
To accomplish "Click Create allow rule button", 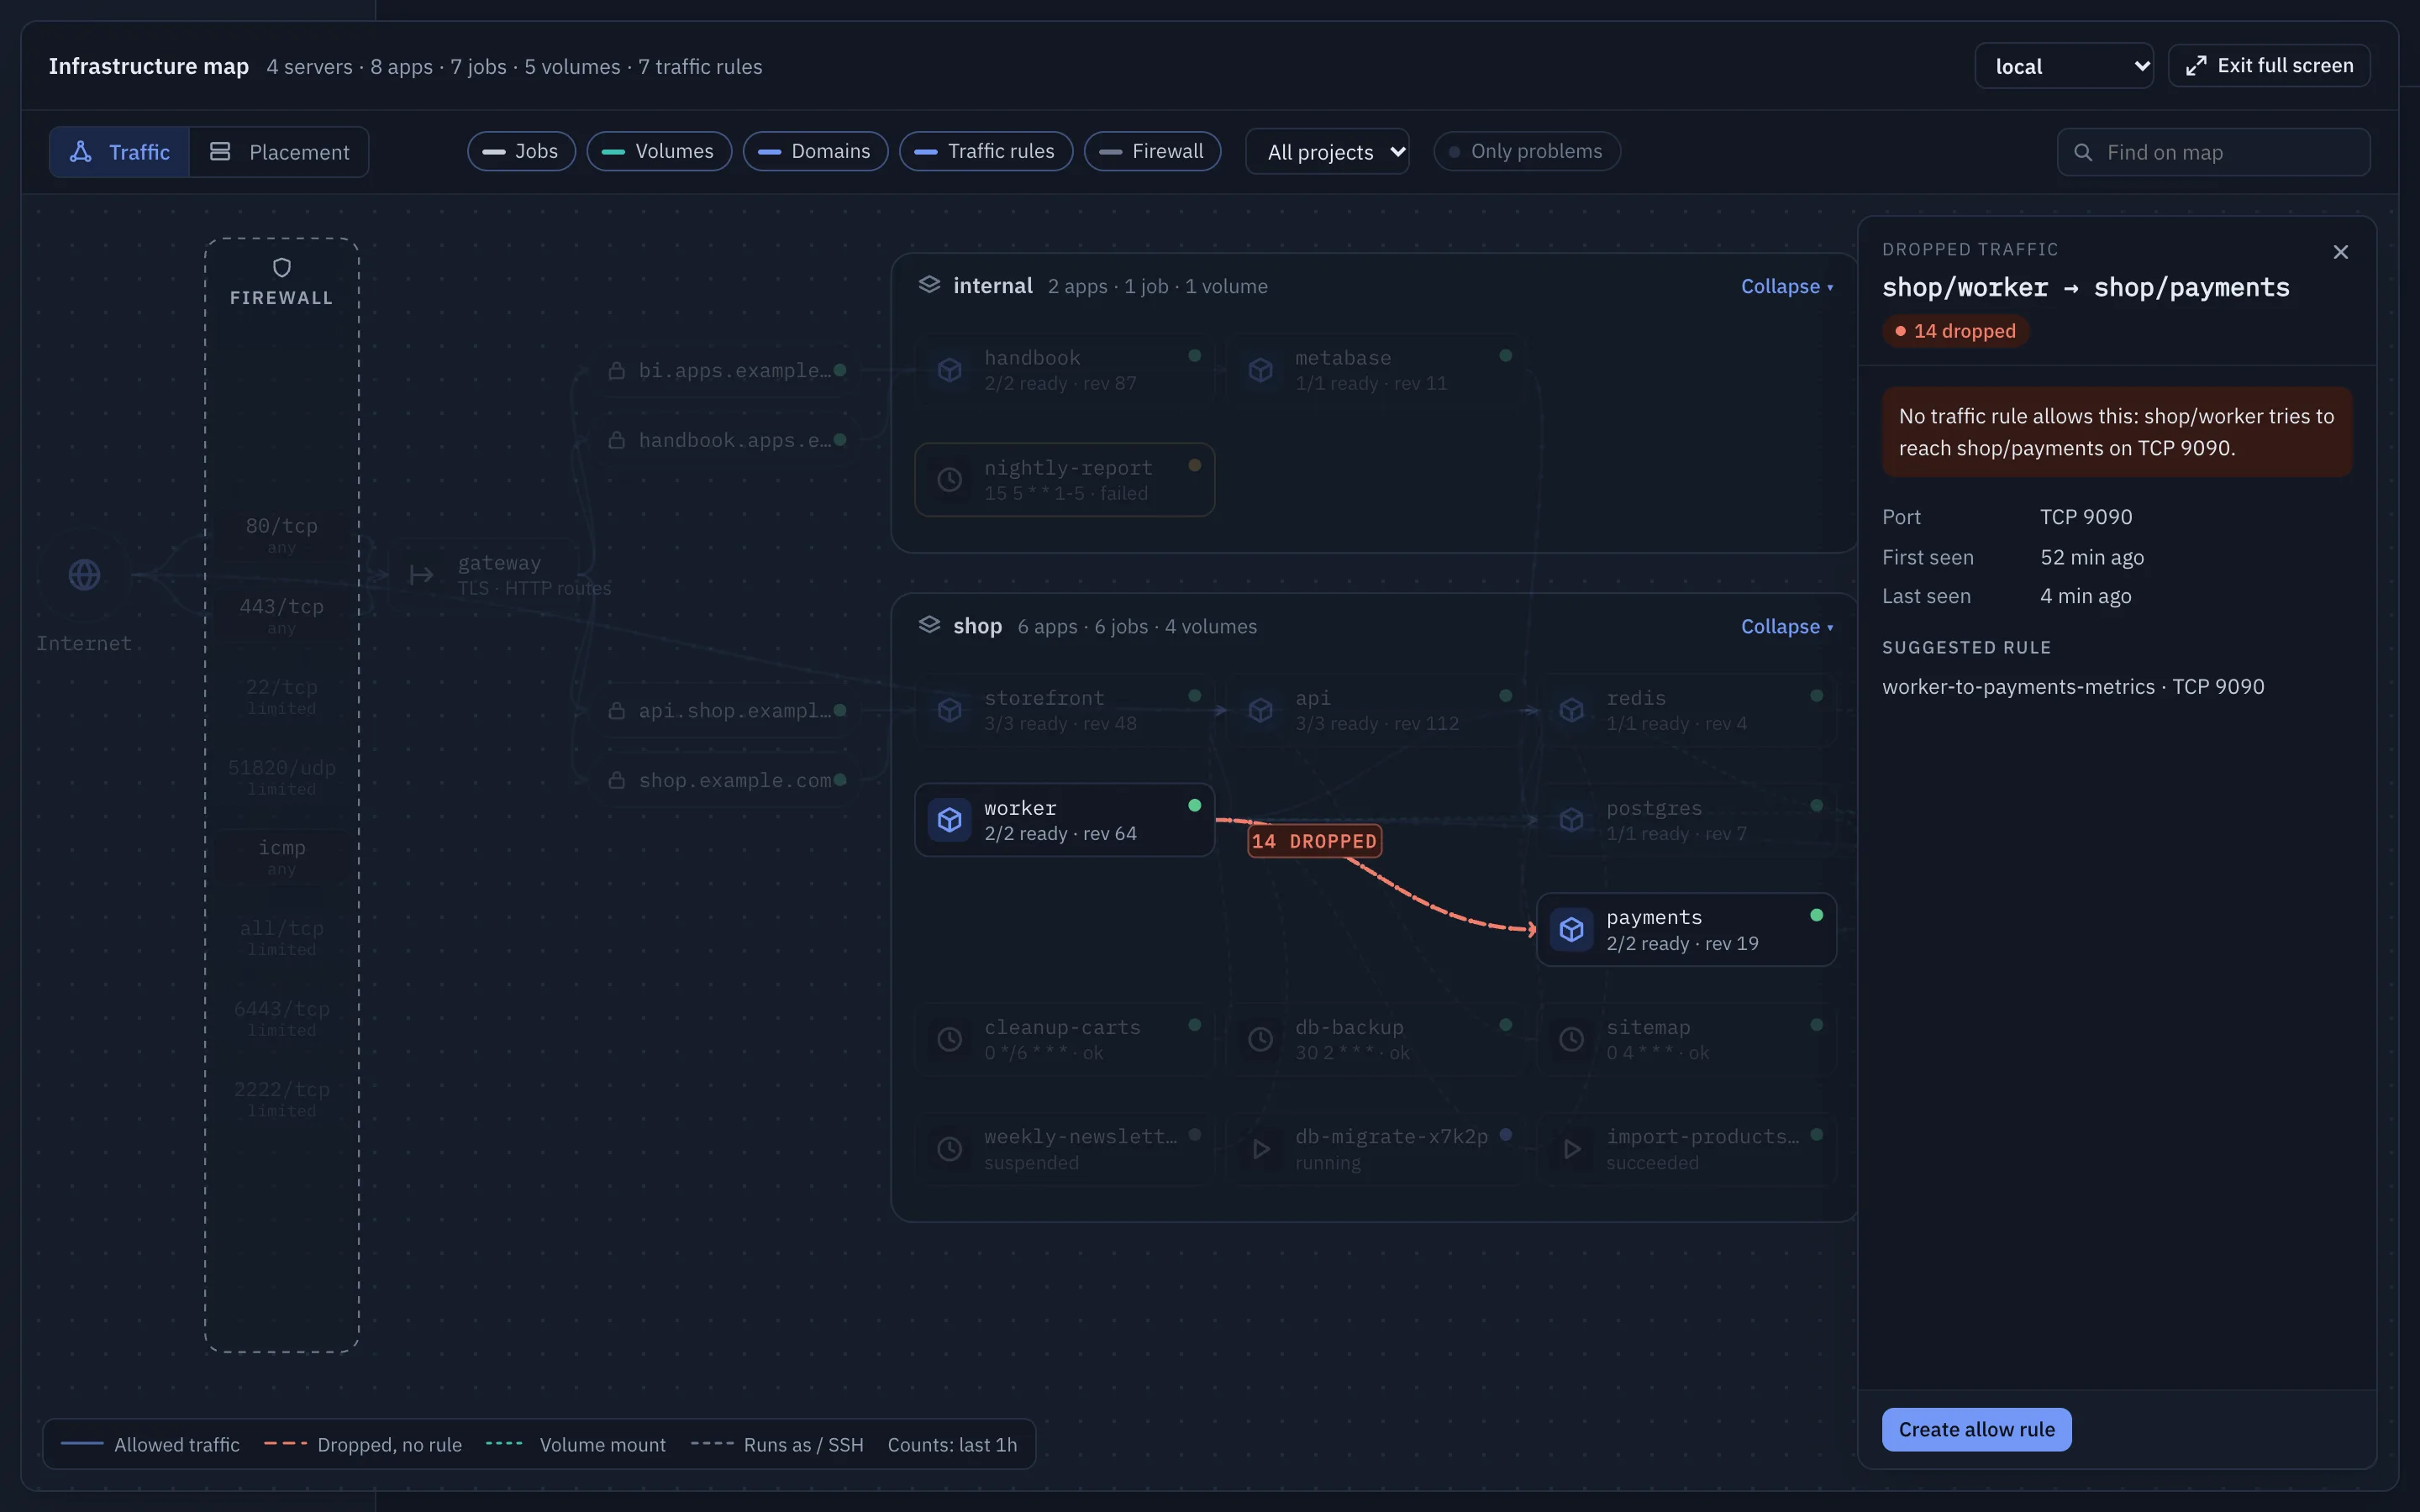I will pos(1976,1429).
